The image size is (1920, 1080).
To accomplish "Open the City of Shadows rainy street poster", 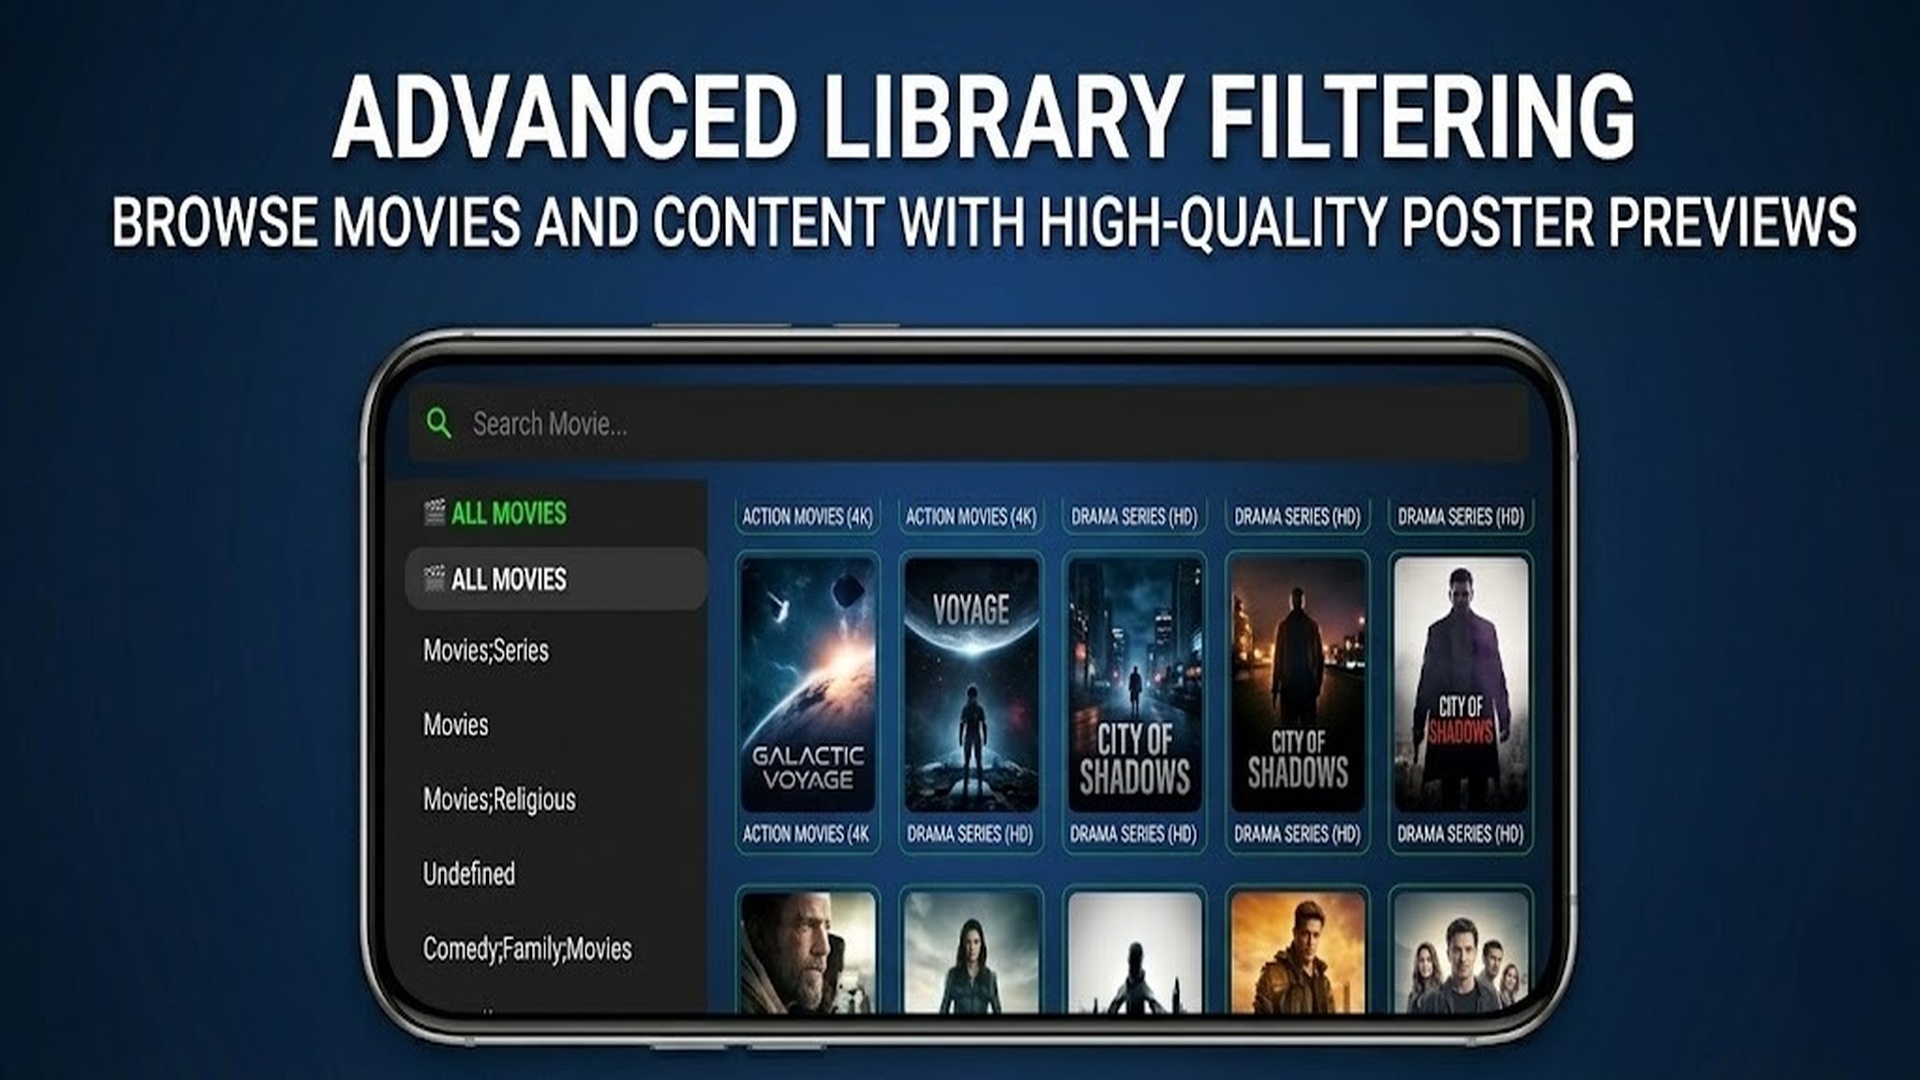I will pos(1134,685).
